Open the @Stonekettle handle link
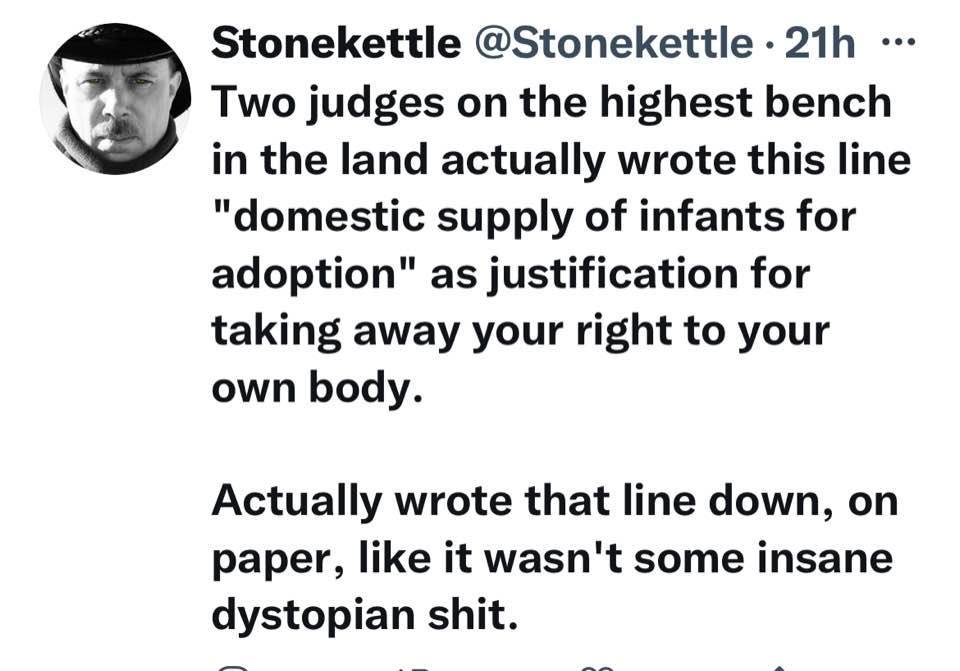The width and height of the screenshot is (960, 671). [x=612, y=43]
